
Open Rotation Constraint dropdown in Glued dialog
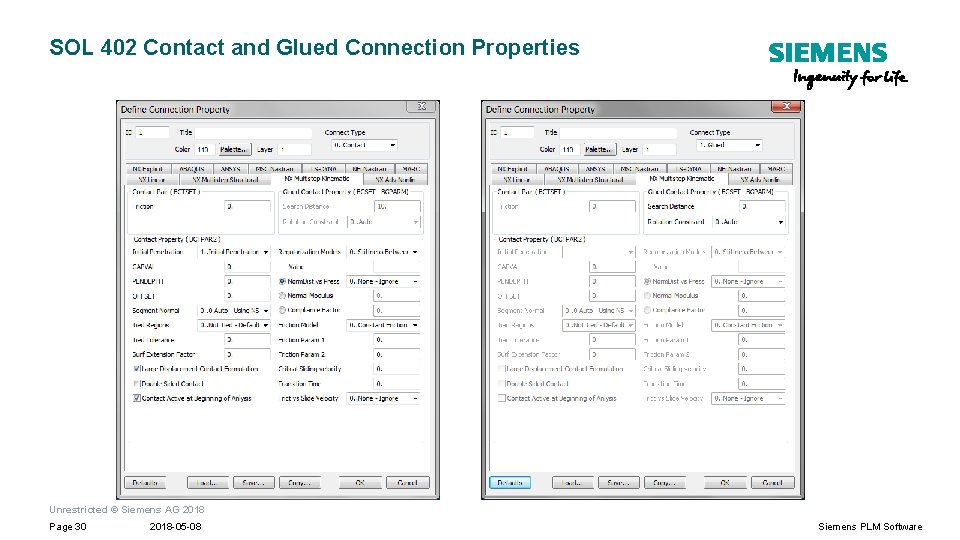point(749,222)
